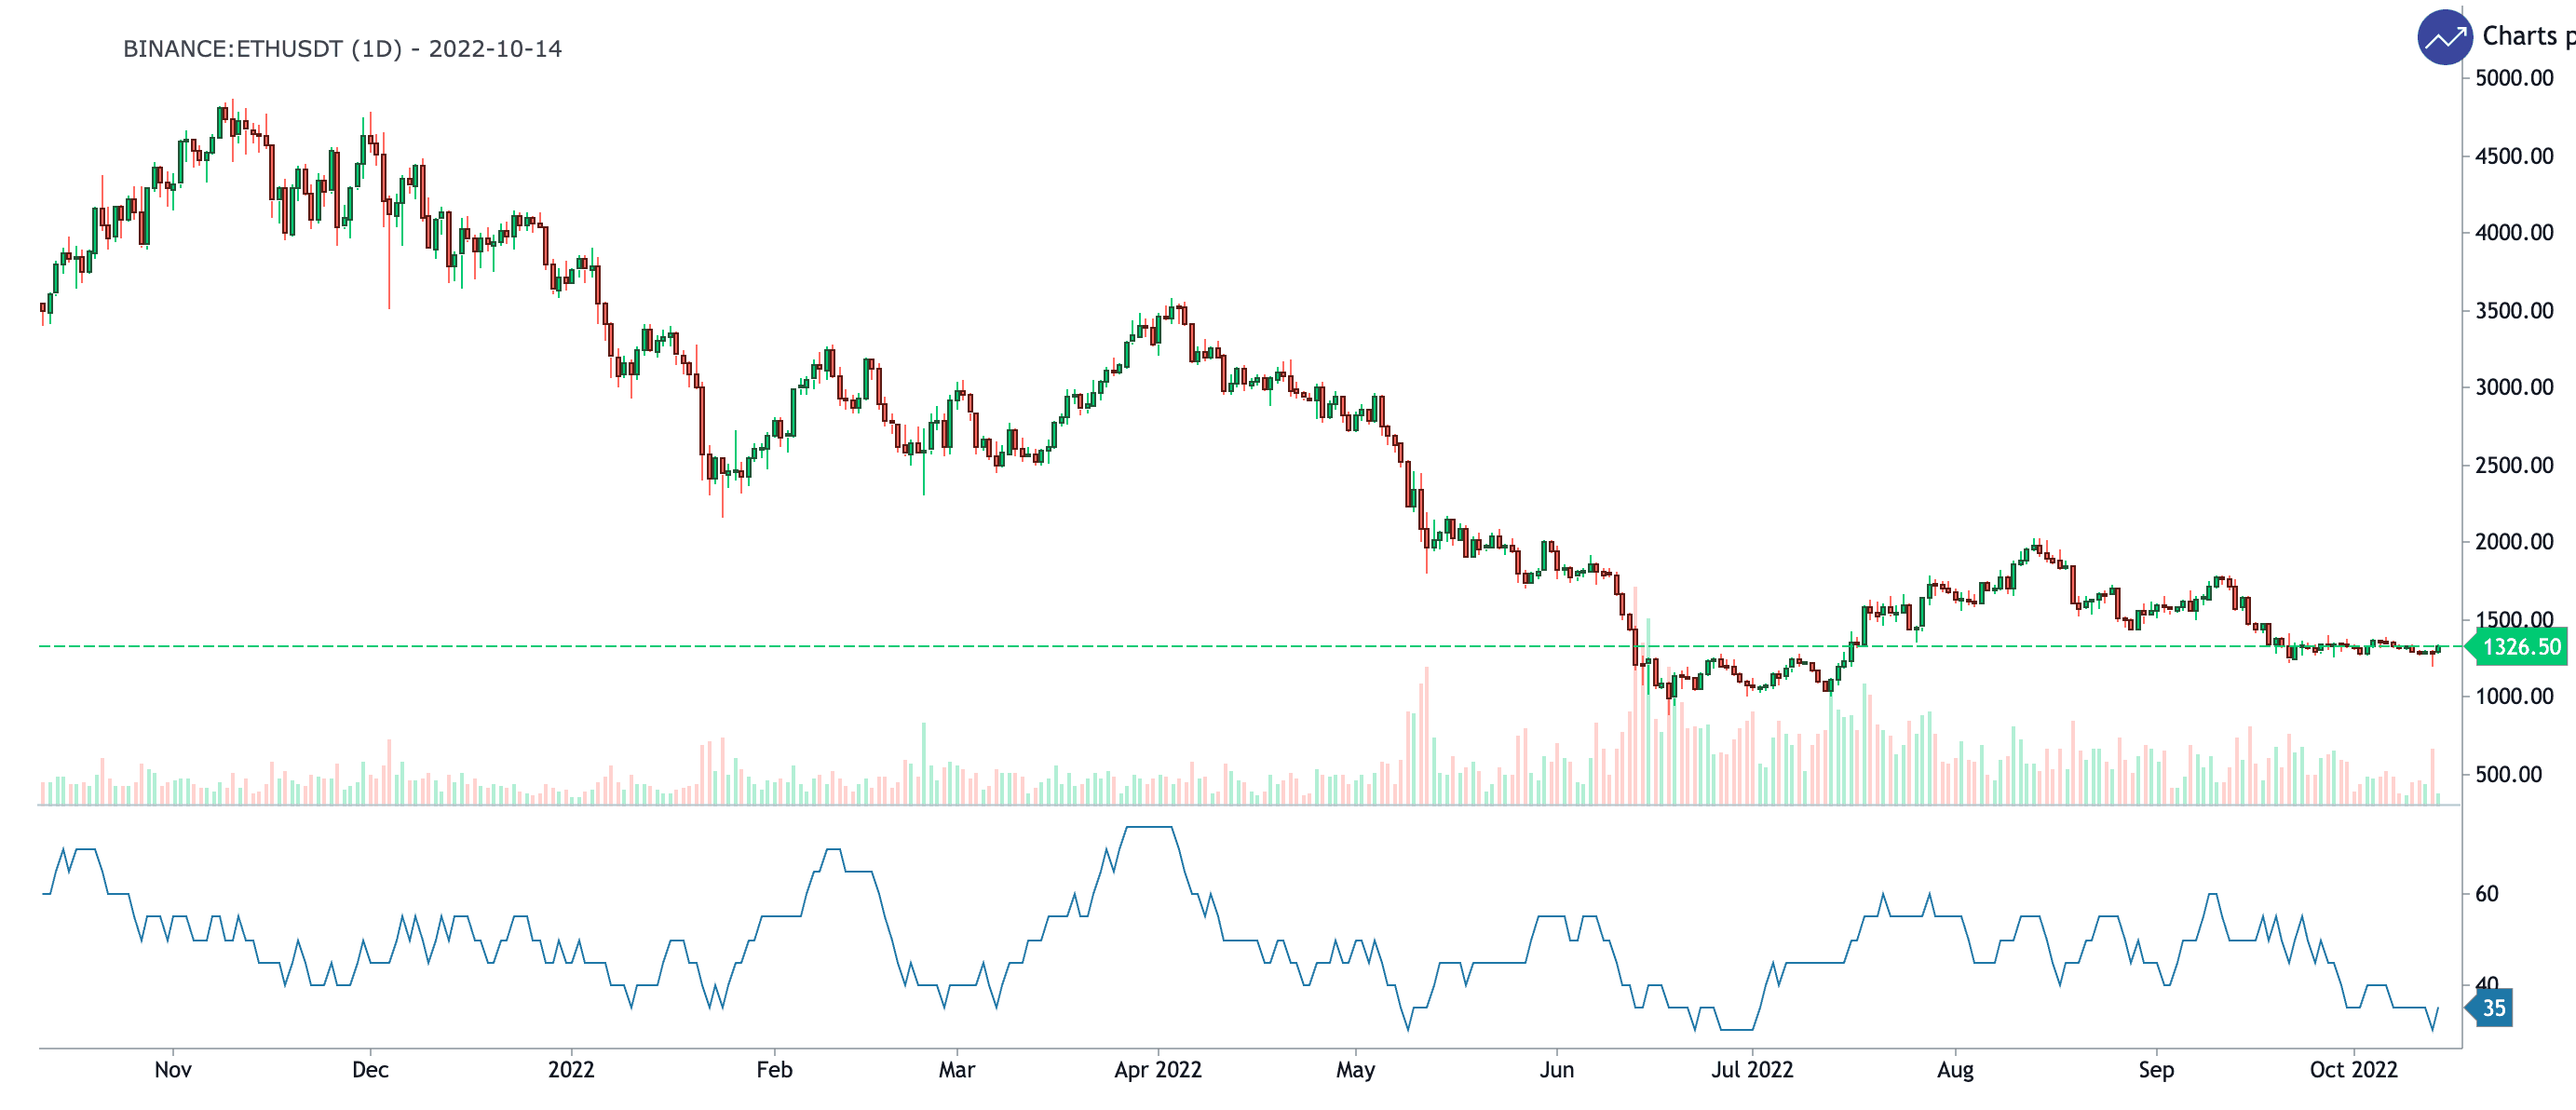Click the Oct 2022 time axis label

2353,1069
